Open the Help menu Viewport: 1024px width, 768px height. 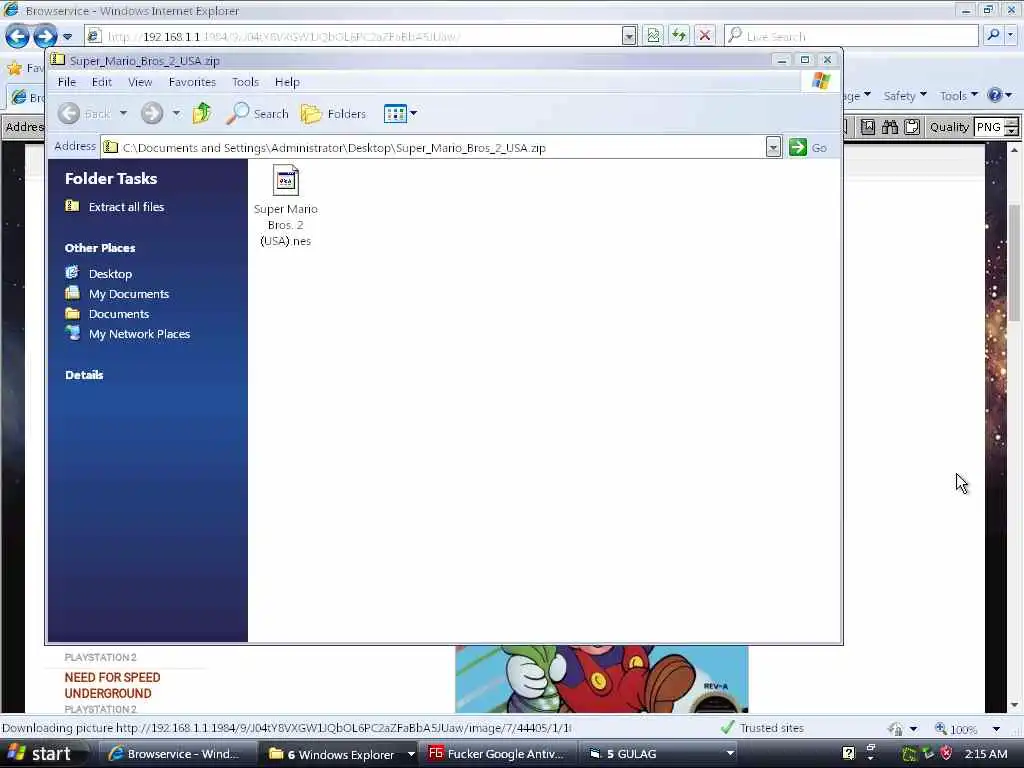click(x=287, y=82)
